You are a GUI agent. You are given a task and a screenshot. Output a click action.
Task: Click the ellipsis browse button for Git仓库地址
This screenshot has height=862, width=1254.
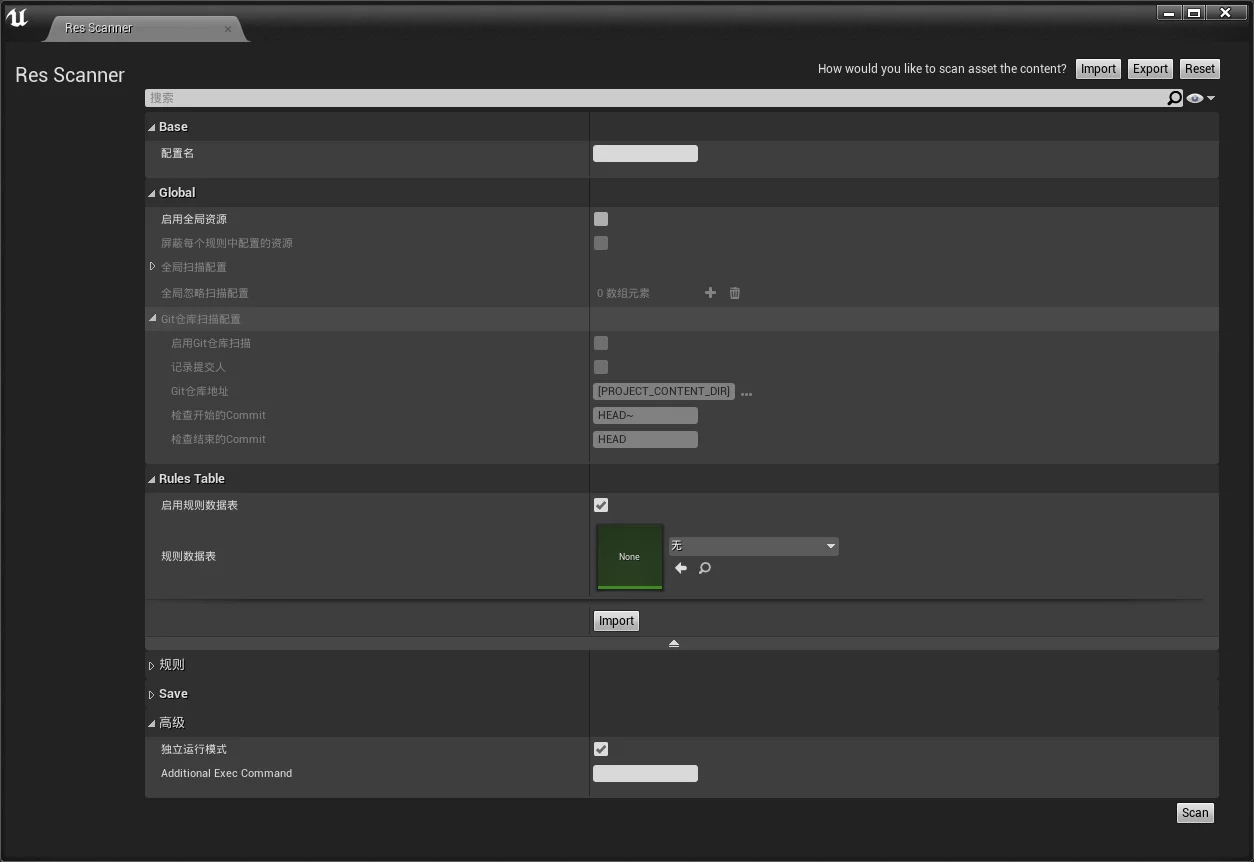tap(746, 393)
